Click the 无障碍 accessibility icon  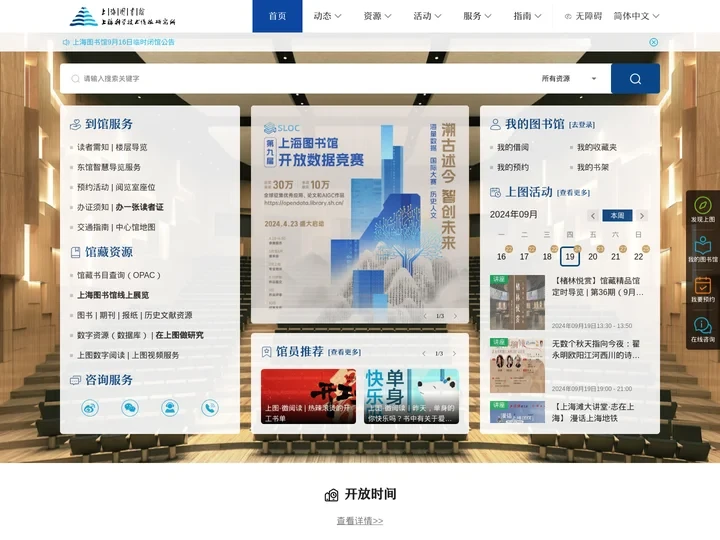click(x=568, y=17)
